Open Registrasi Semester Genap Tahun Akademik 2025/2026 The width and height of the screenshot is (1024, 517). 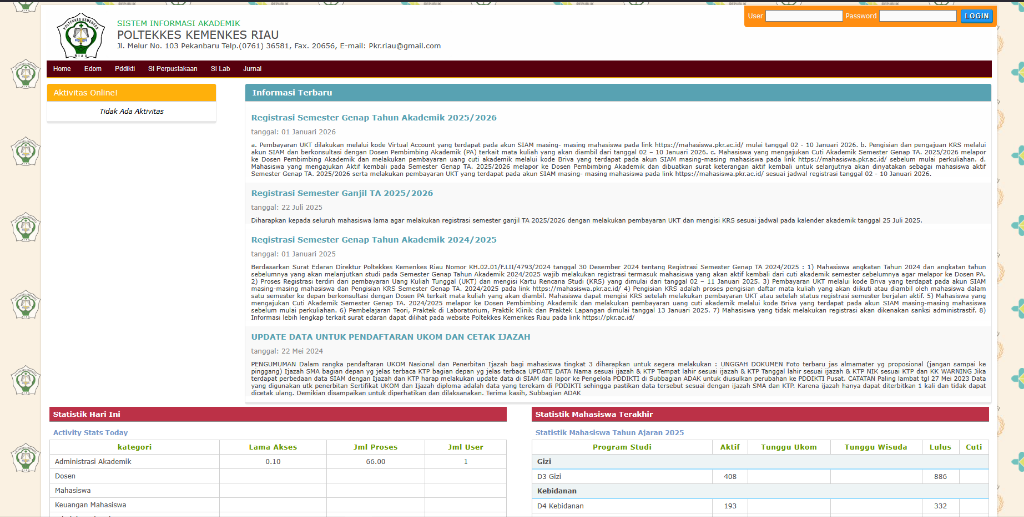[x=374, y=118]
